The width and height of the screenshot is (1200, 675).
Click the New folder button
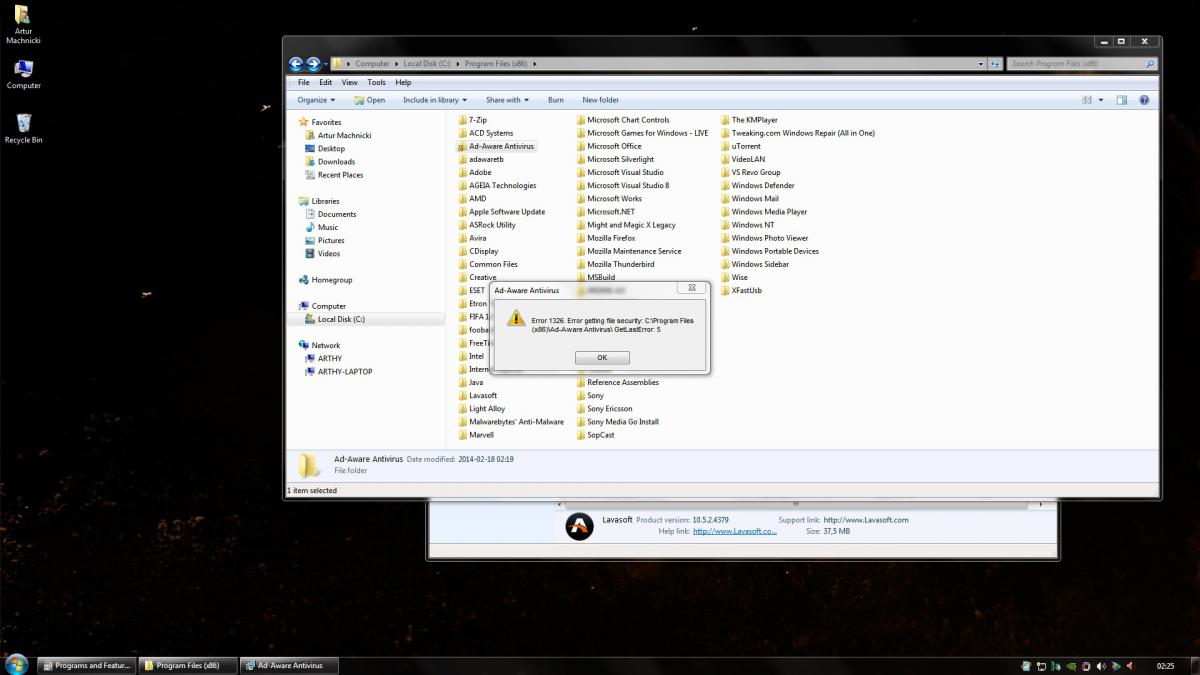[601, 100]
